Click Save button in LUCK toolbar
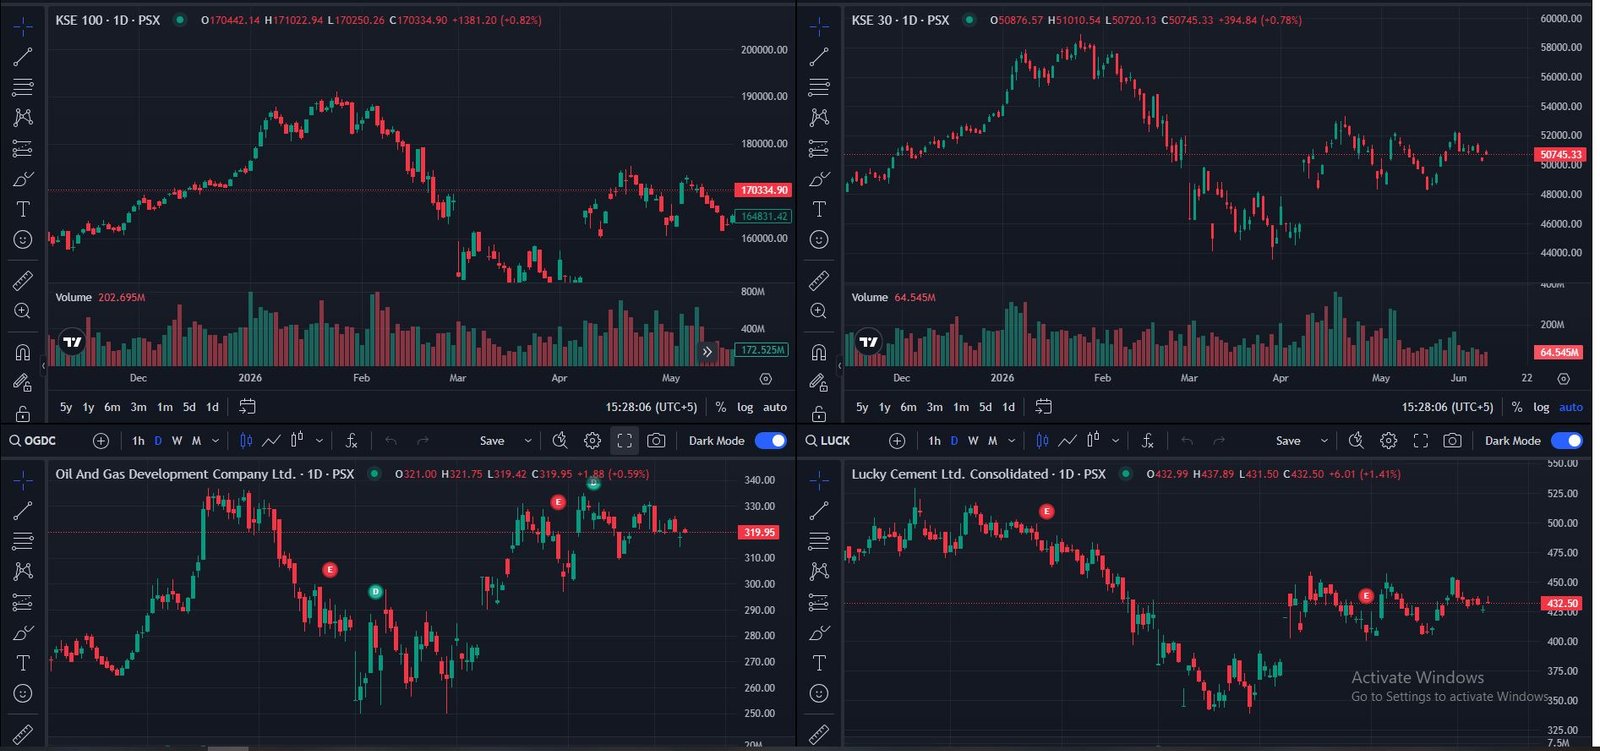Viewport: 1600px width, 751px height. click(x=1288, y=440)
